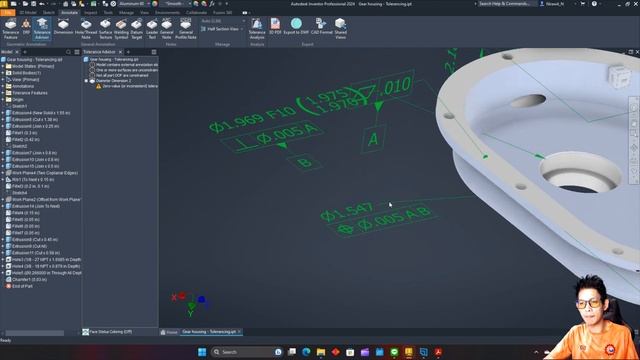
Task: Switch to the 3D Model ribbon tab
Action: point(28,13)
